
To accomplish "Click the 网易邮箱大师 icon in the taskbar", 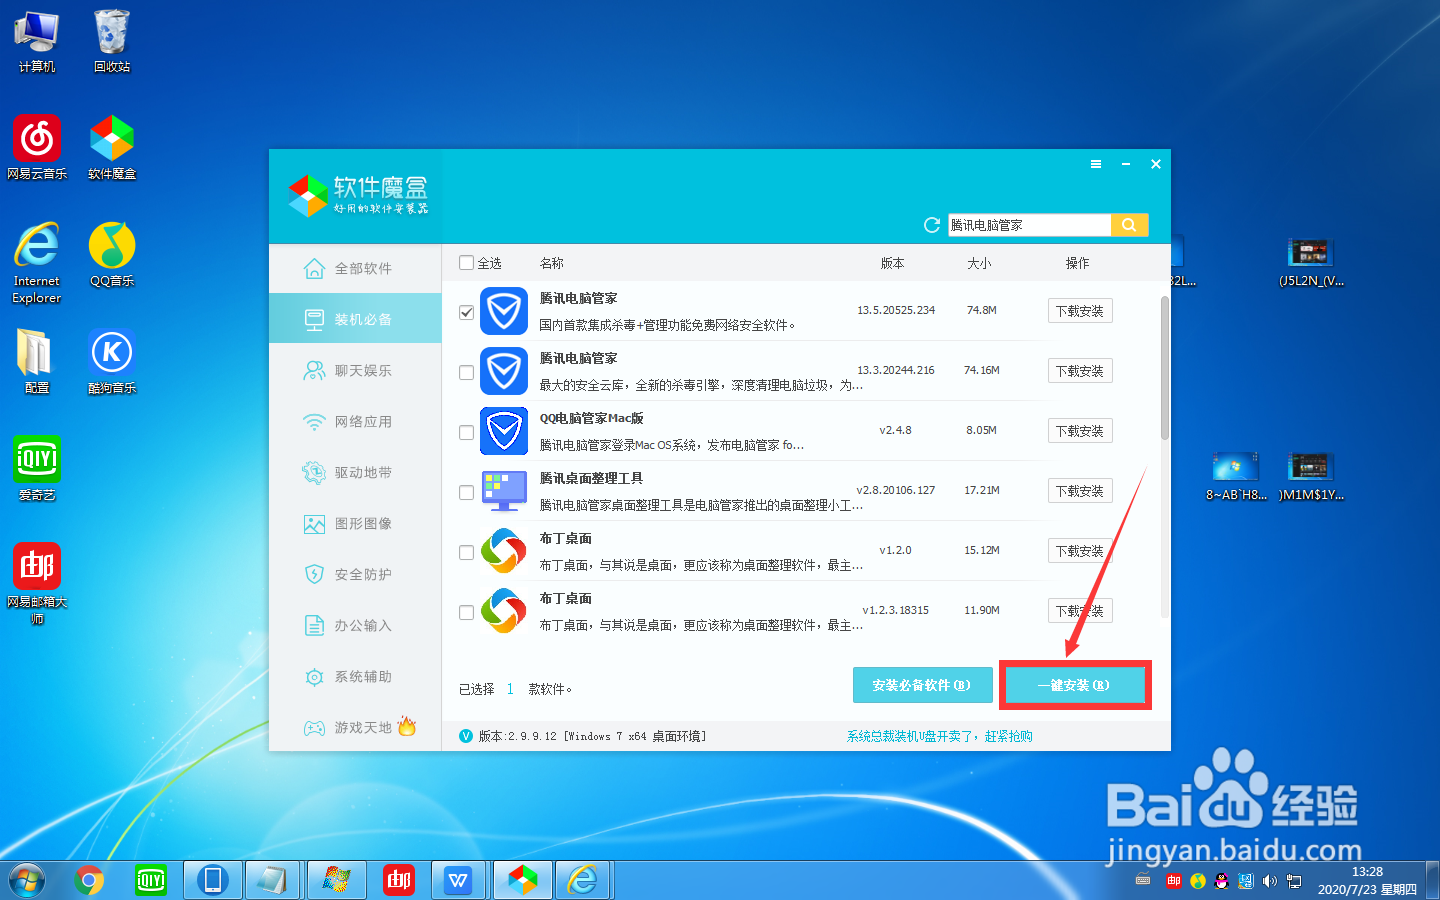I will coord(398,880).
